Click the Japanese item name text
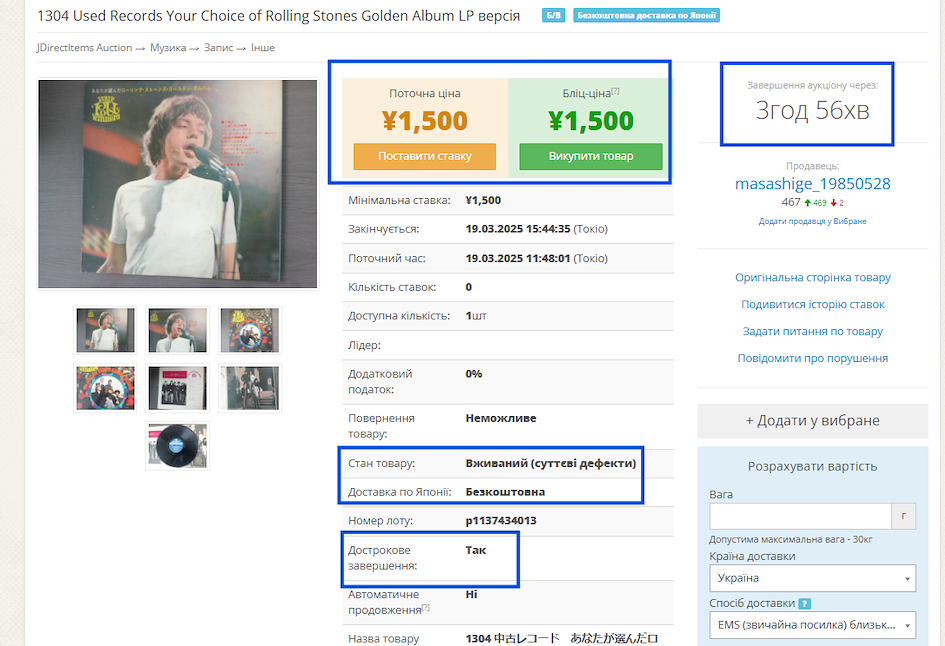The height and width of the screenshot is (646, 945). [562, 638]
